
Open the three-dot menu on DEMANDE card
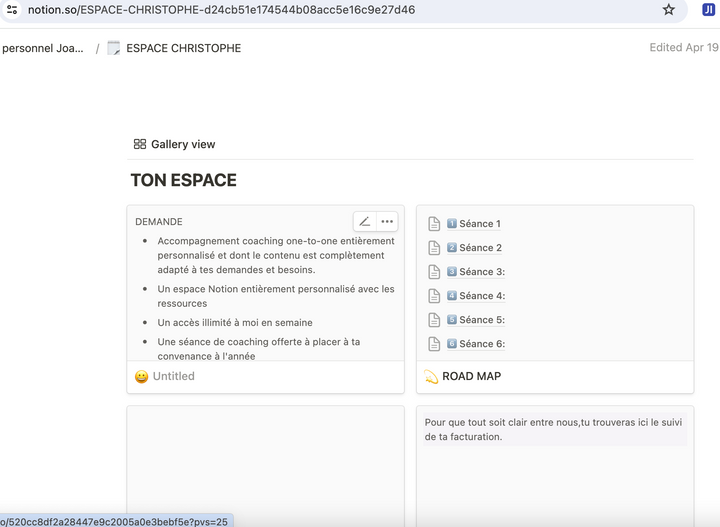tap(387, 221)
